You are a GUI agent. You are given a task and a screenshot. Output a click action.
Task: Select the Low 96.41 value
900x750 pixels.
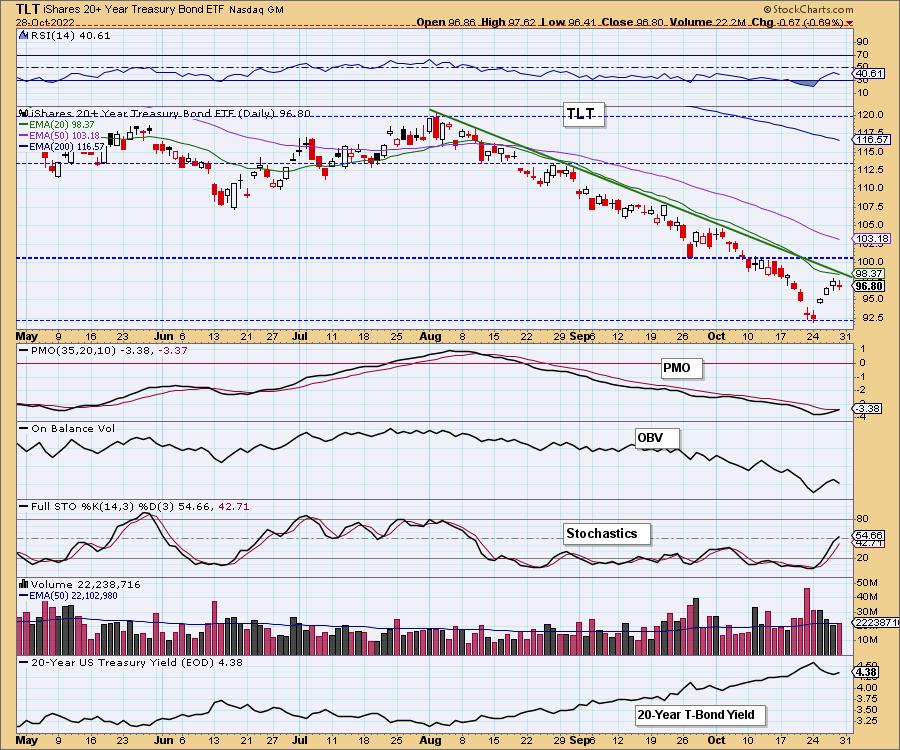[568, 22]
